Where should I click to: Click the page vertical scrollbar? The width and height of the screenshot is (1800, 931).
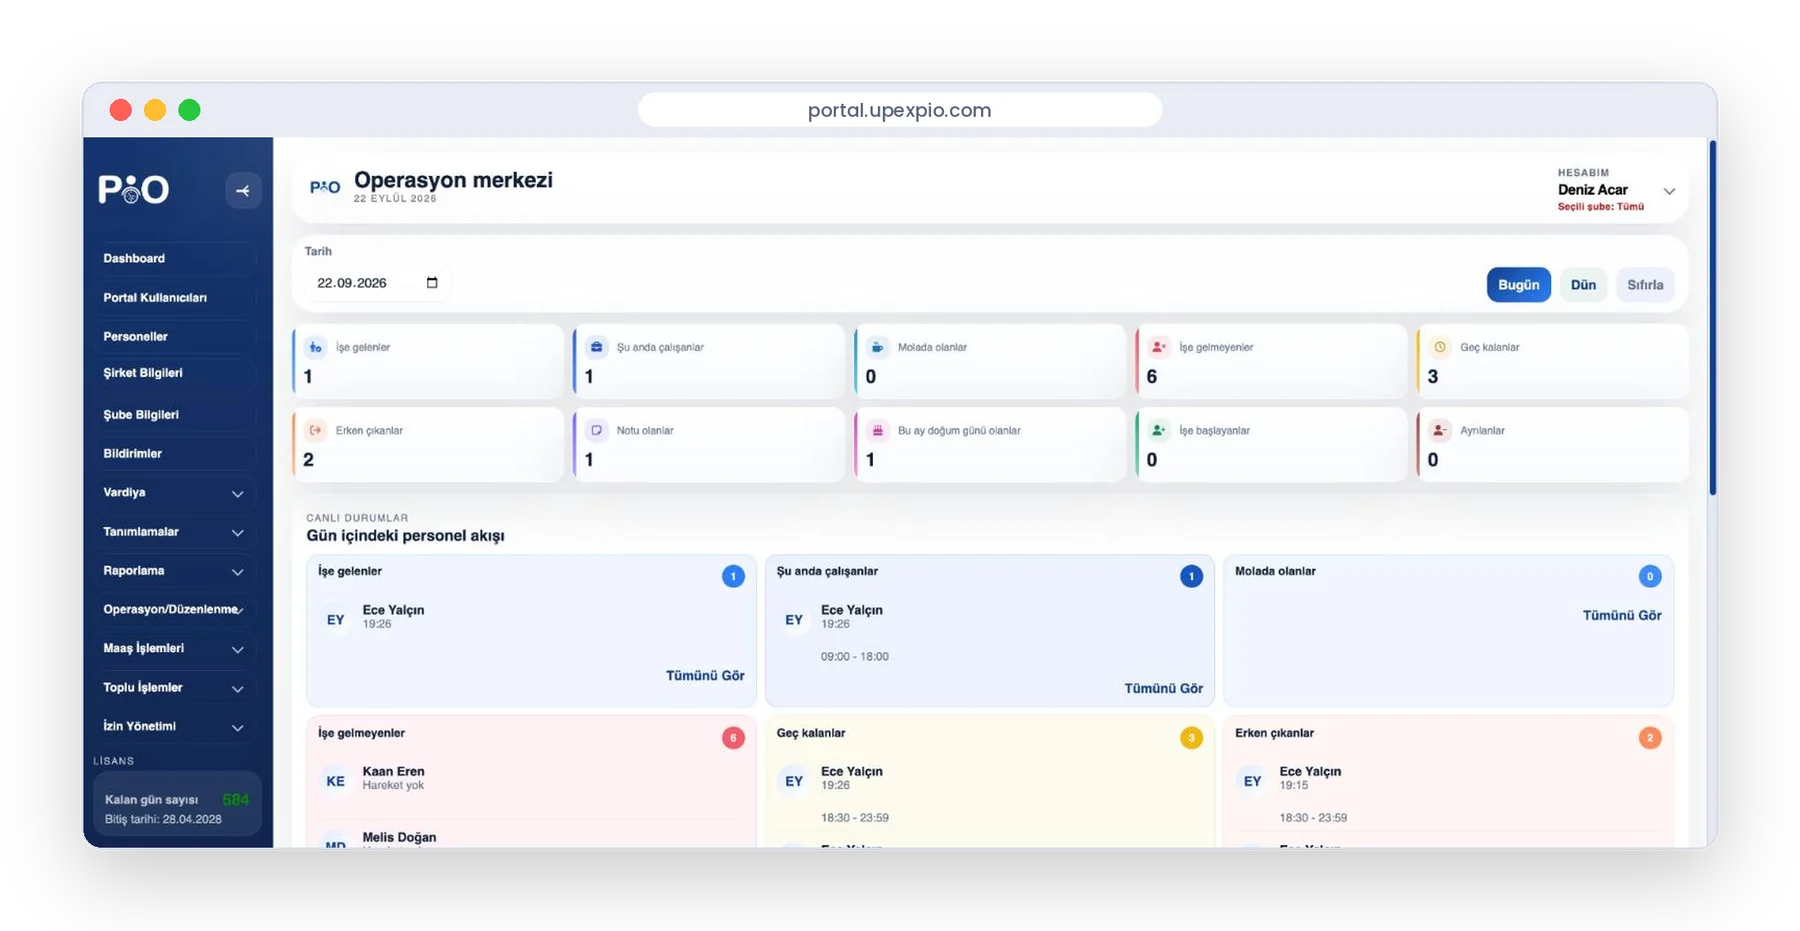pyautogui.click(x=1713, y=318)
